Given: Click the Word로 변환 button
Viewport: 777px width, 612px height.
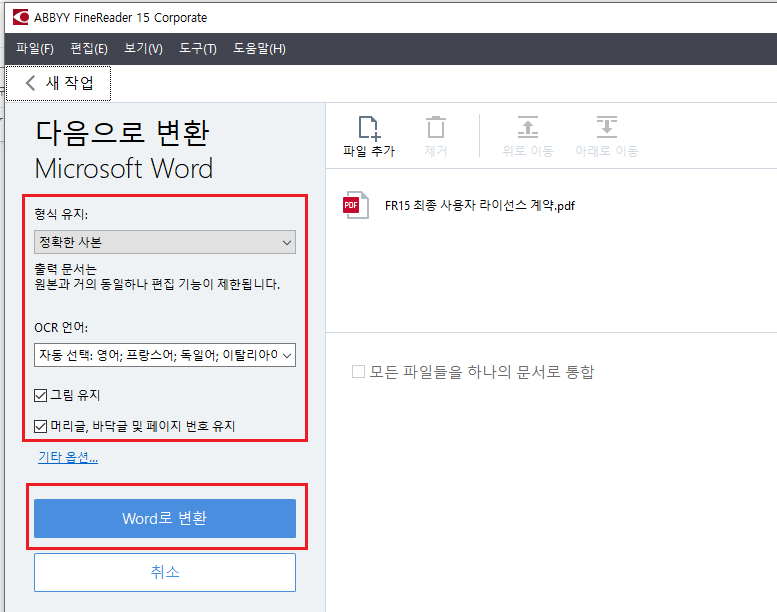Looking at the screenshot, I should pos(165,518).
